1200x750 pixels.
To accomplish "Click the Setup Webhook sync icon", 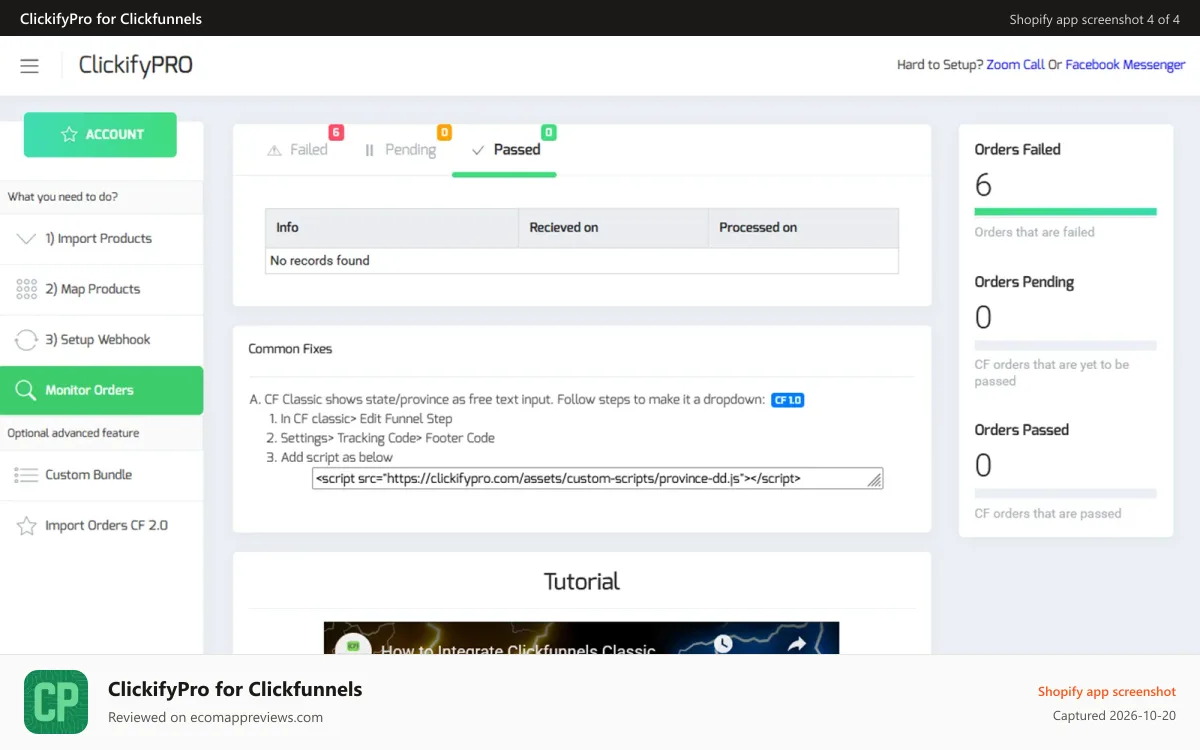I will coord(27,340).
